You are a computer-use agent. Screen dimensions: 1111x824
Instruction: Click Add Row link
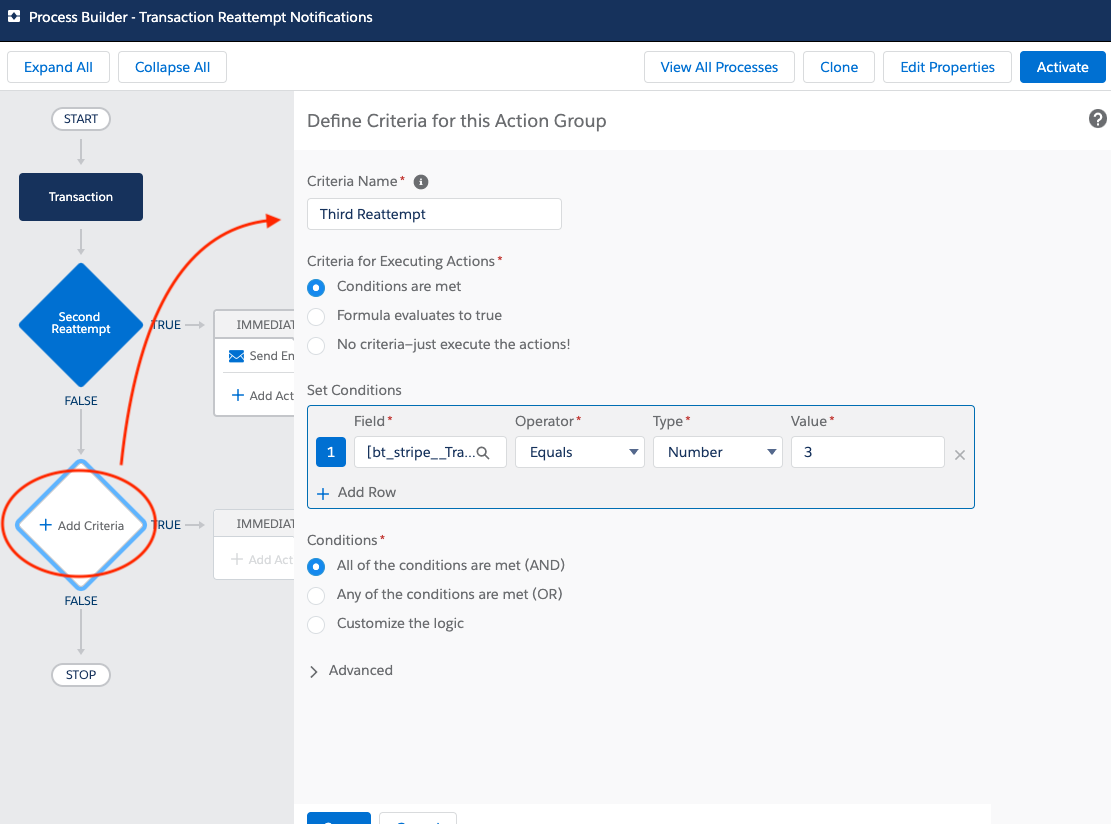pos(356,492)
